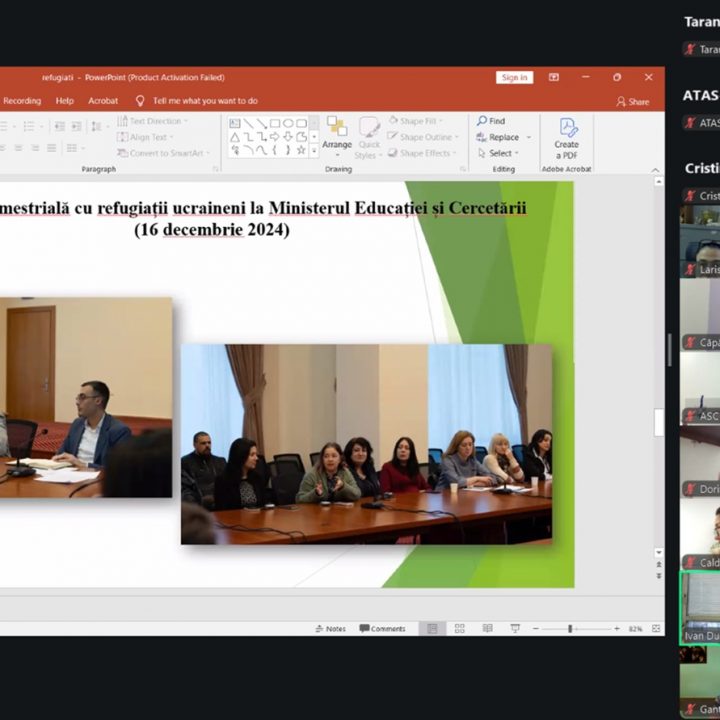The width and height of the screenshot is (720, 720).
Task: Expand the Select dropdown in Editing
Action: pos(500,153)
